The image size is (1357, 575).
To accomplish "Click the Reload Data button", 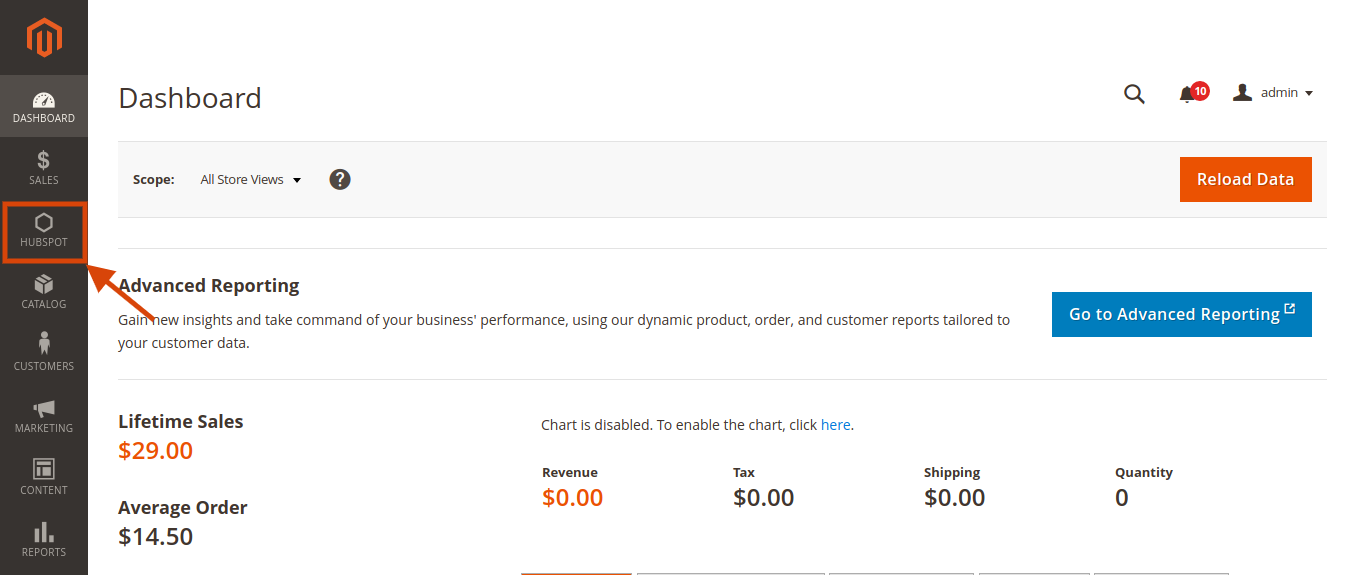I will click(x=1246, y=180).
